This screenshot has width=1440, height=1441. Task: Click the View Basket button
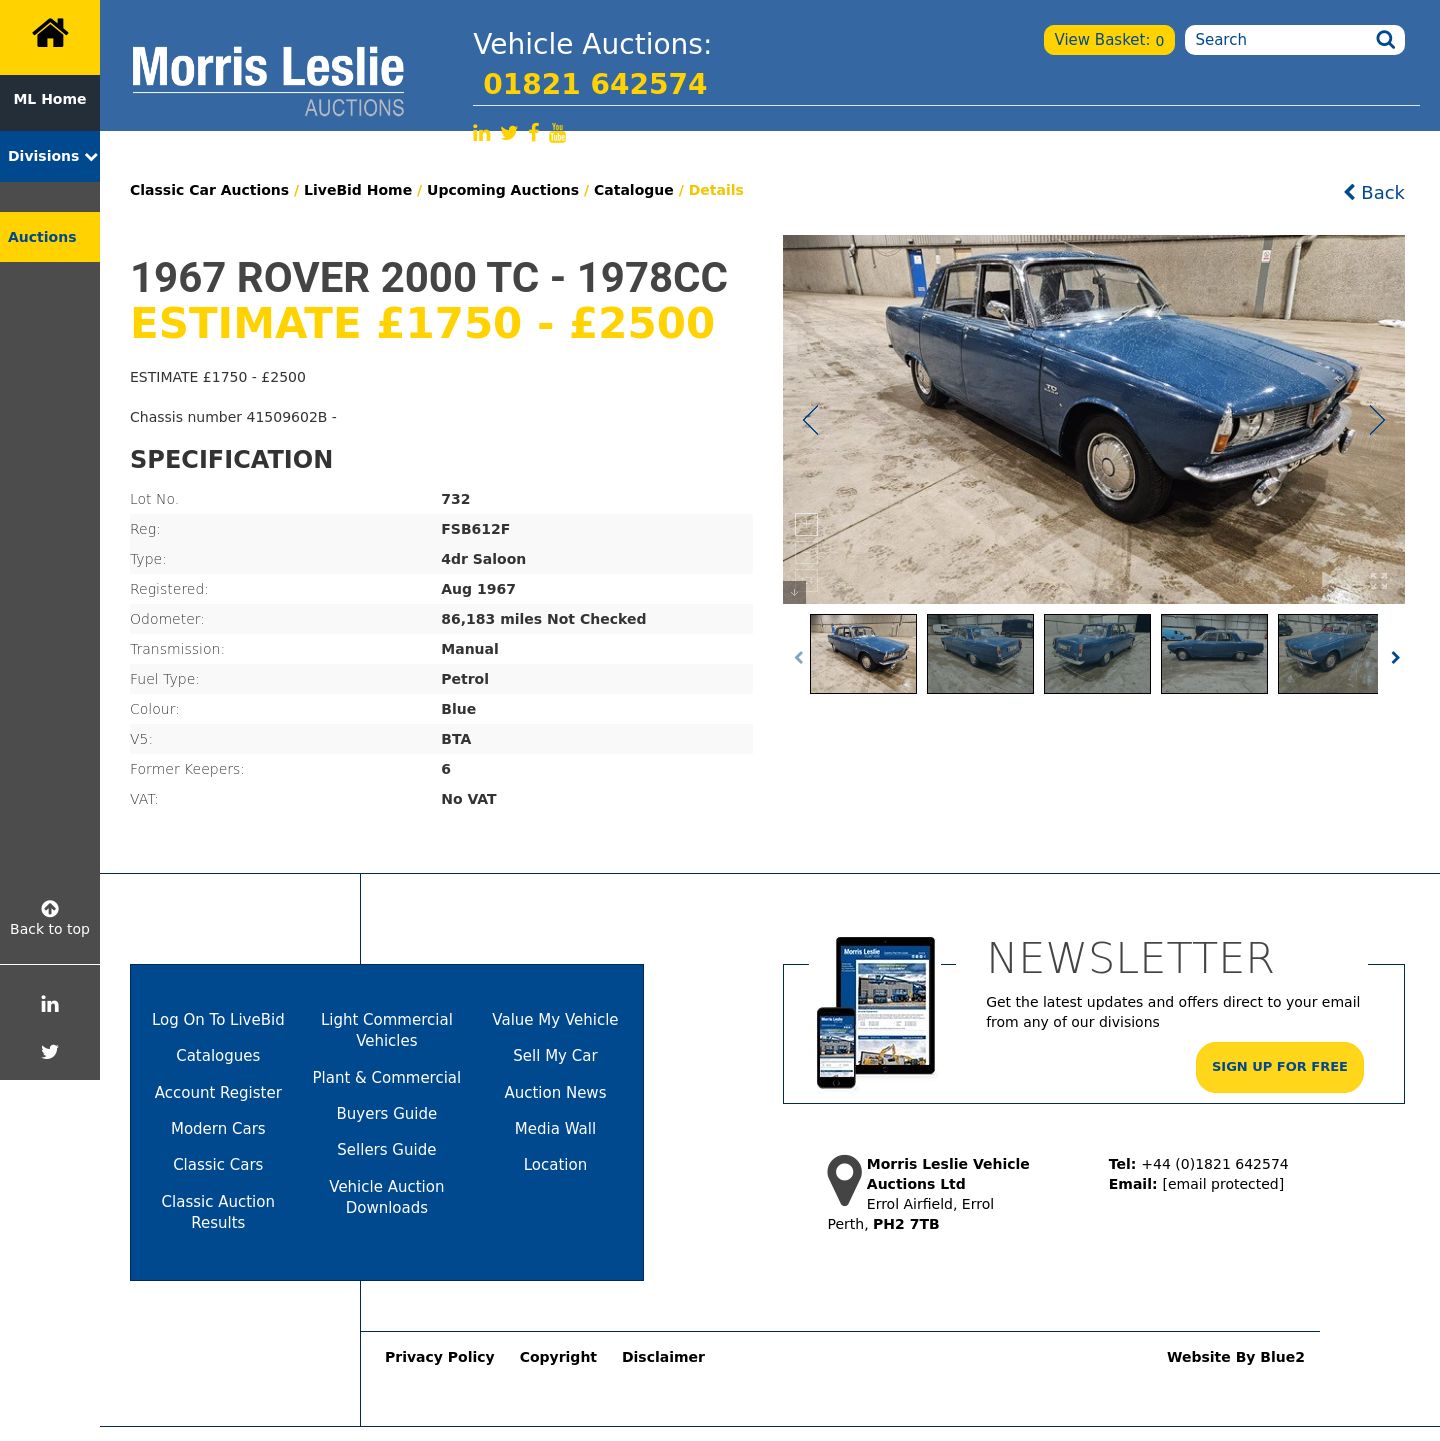coord(1109,40)
